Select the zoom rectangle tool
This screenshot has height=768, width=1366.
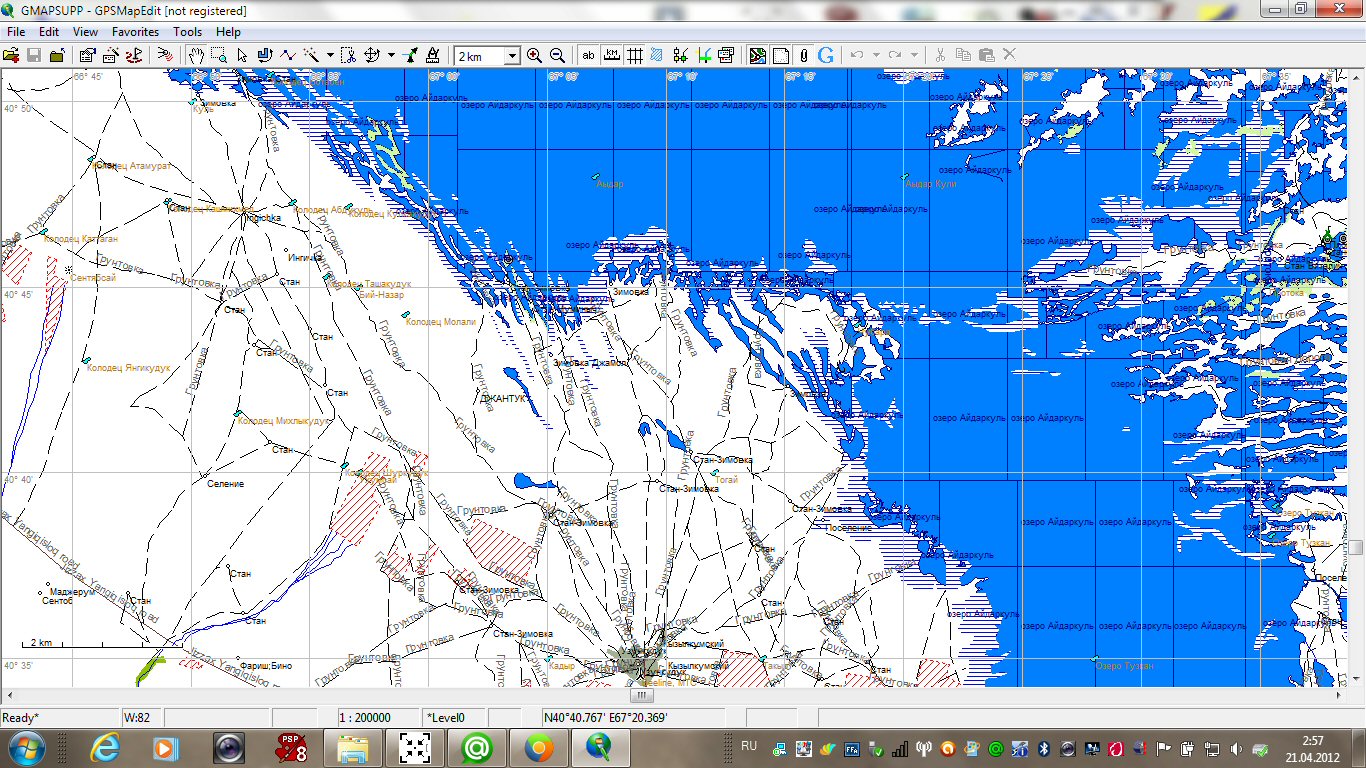219,56
